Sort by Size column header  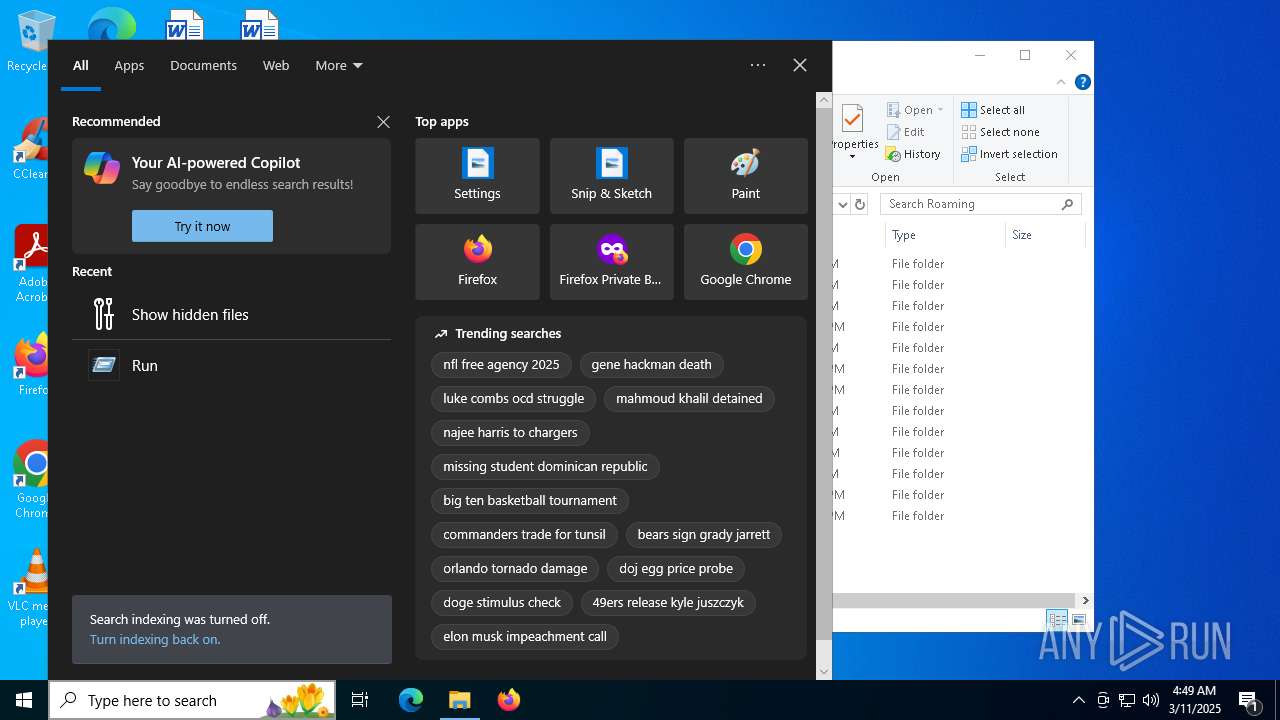pyautogui.click(x=1045, y=235)
